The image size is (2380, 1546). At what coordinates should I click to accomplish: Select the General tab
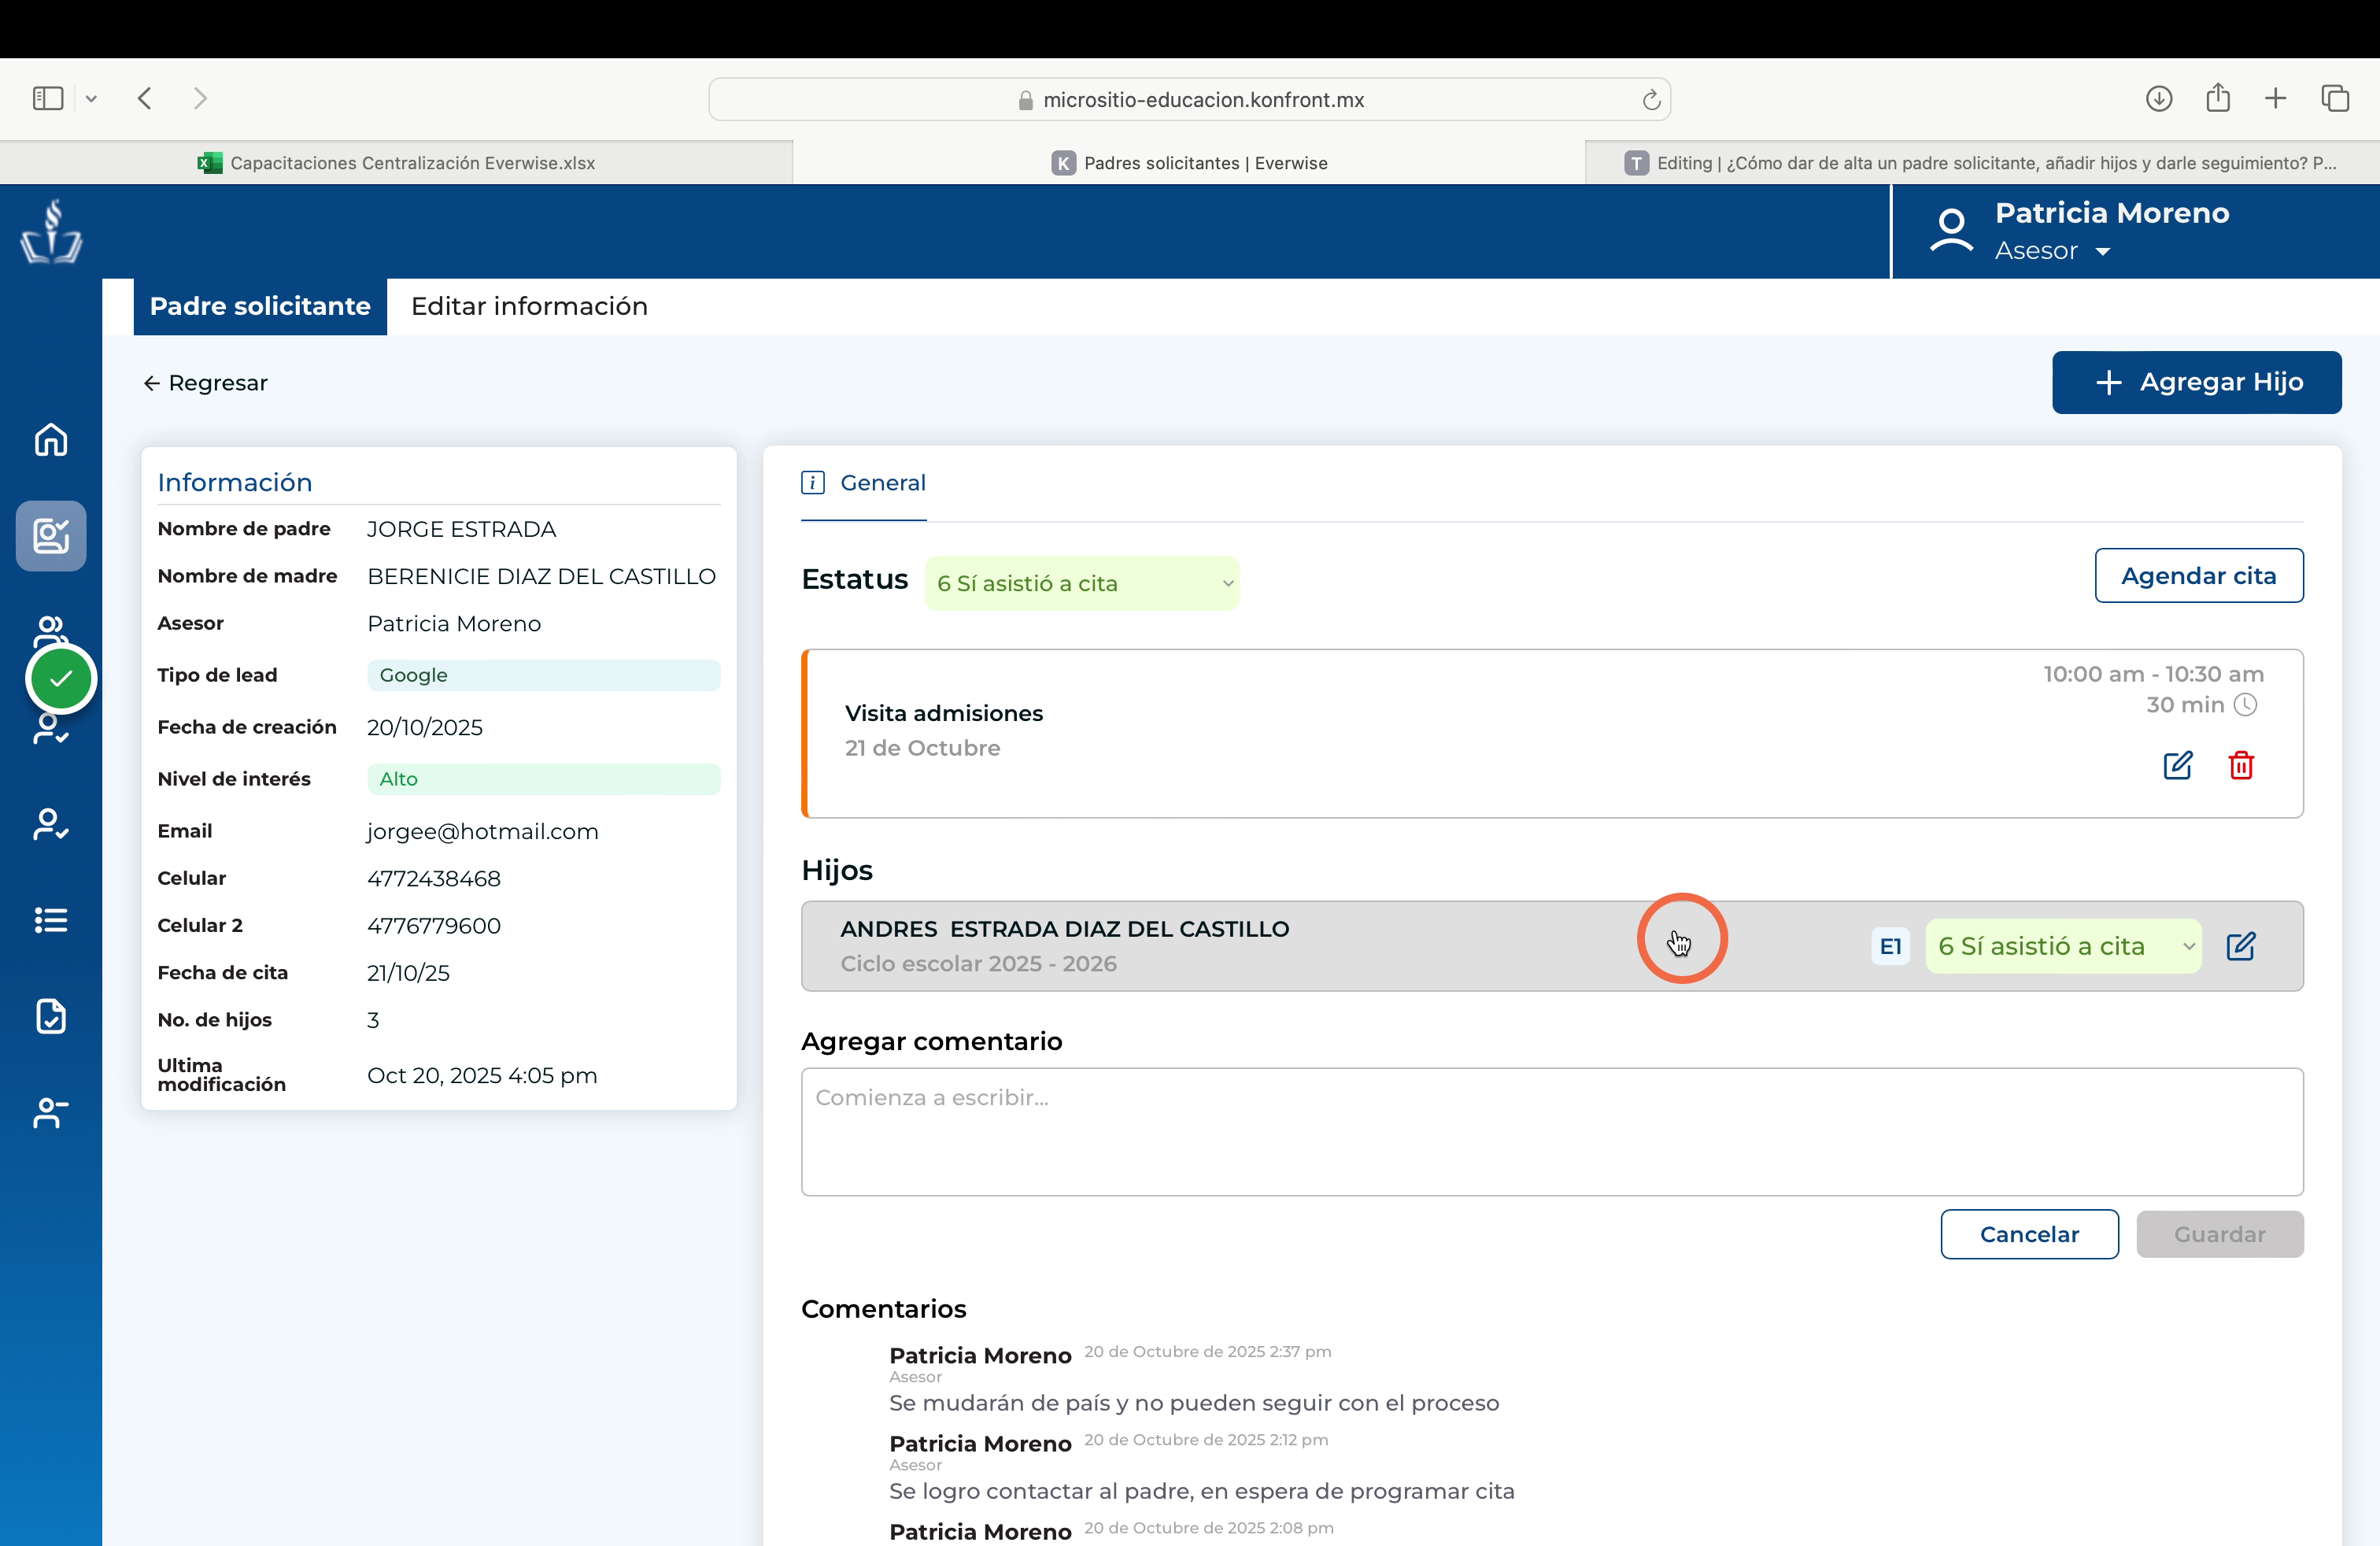click(x=864, y=483)
